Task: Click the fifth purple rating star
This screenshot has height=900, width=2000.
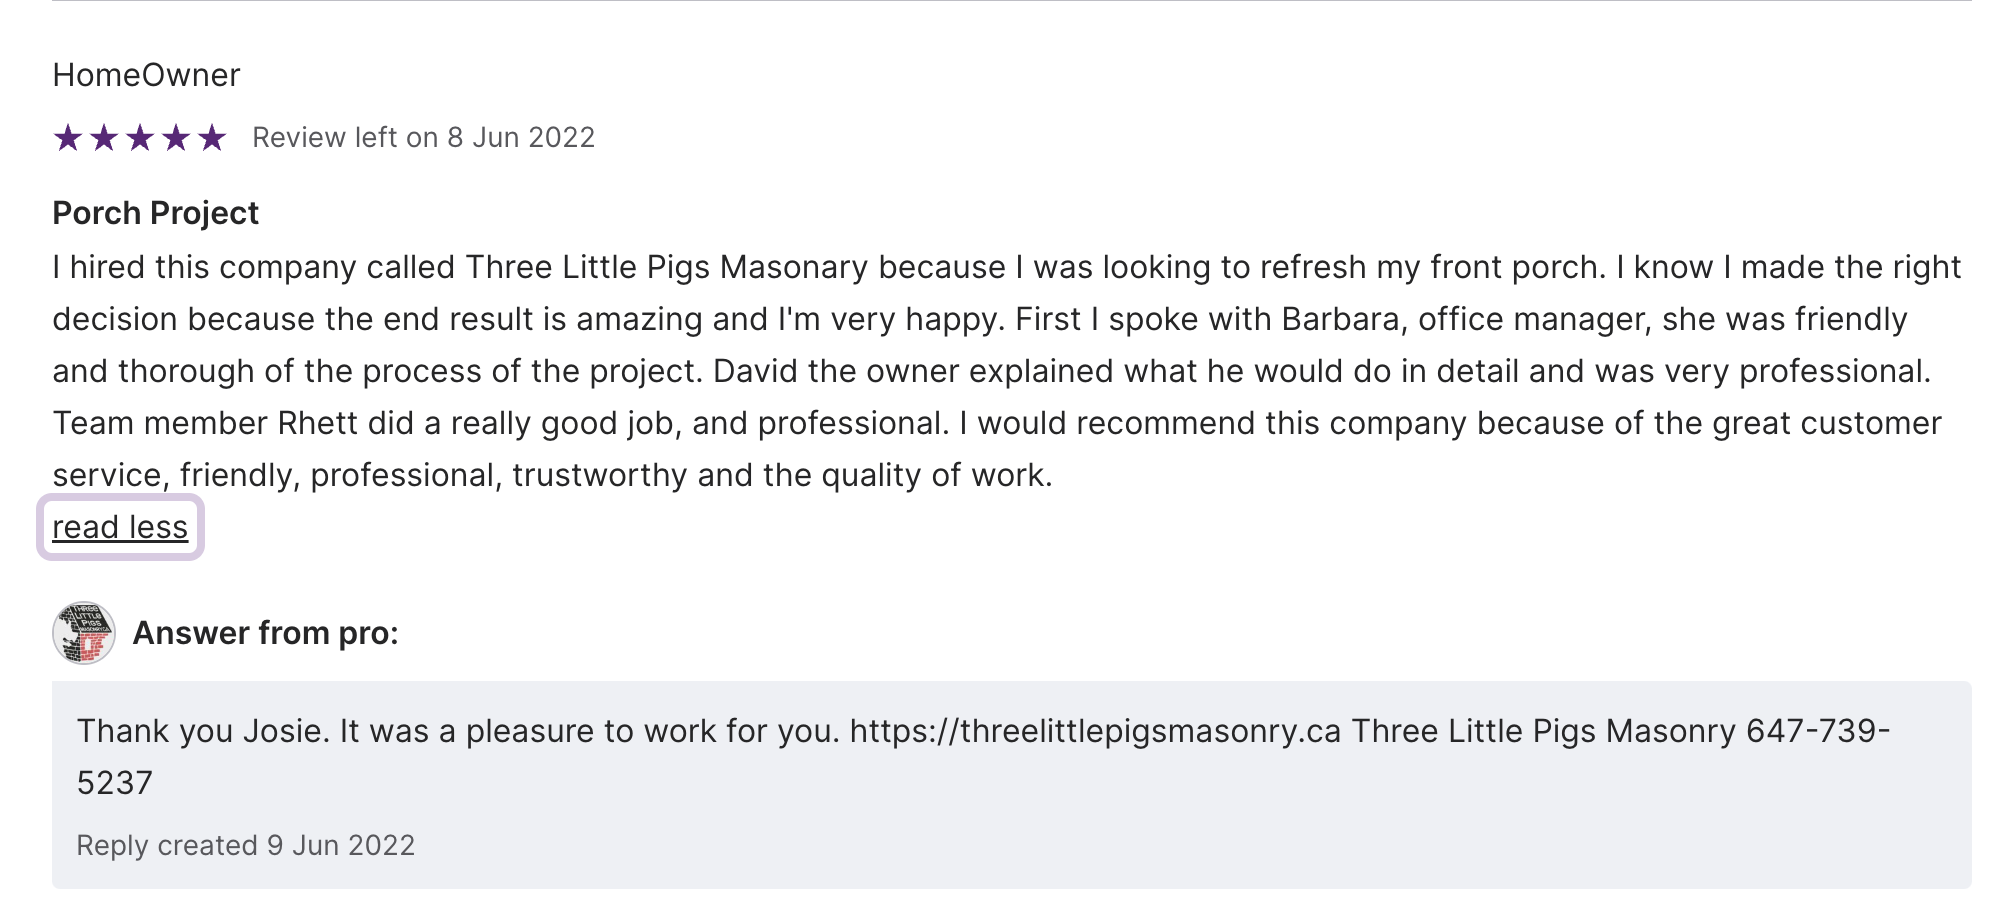Action: pos(212,138)
